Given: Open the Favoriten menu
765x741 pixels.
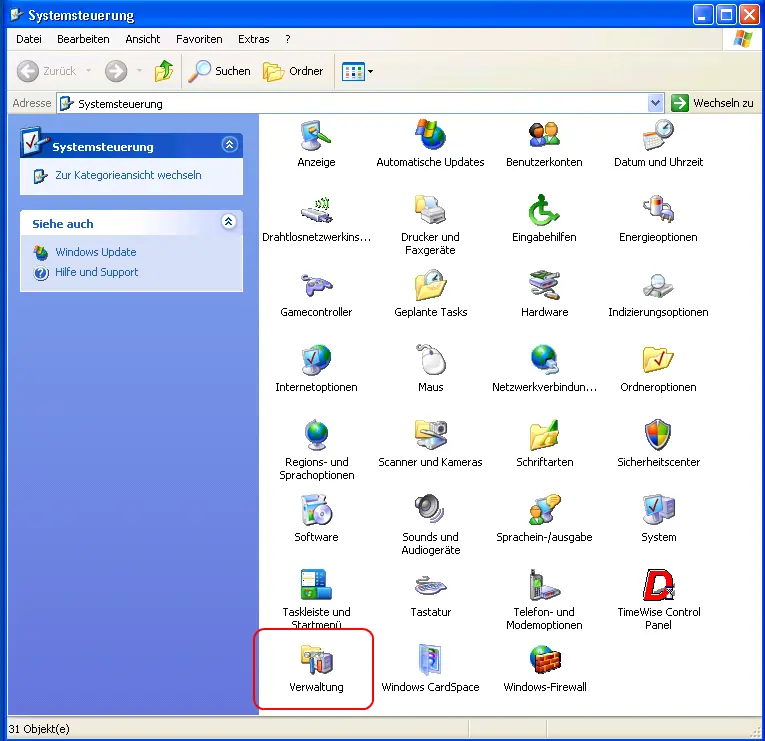Looking at the screenshot, I should click(x=199, y=39).
